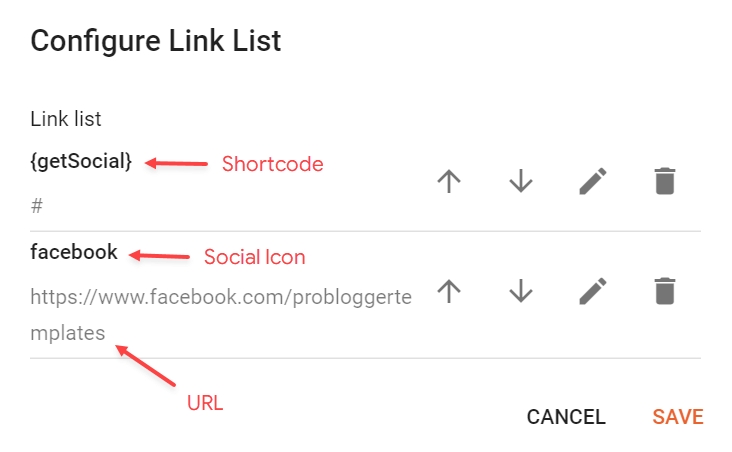This screenshot has height=452, width=732.
Task: Click the red URL annotation label
Action: coord(205,403)
